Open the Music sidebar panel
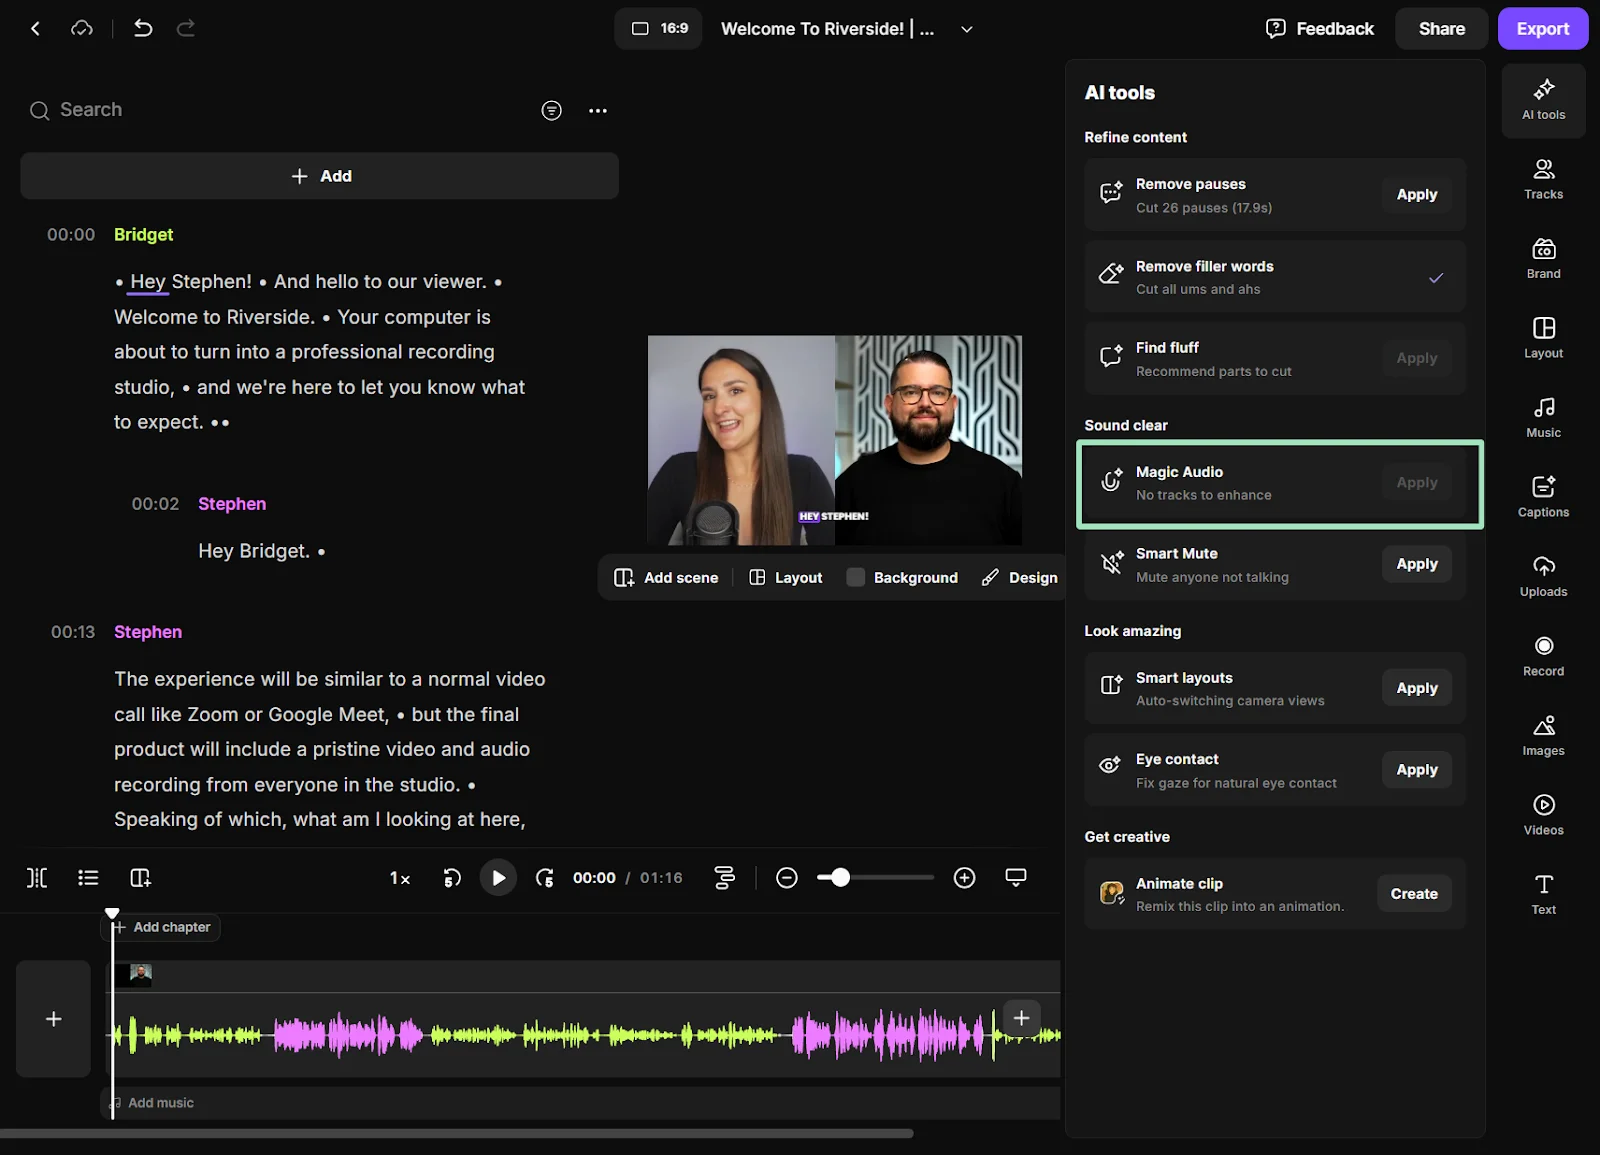 tap(1543, 417)
